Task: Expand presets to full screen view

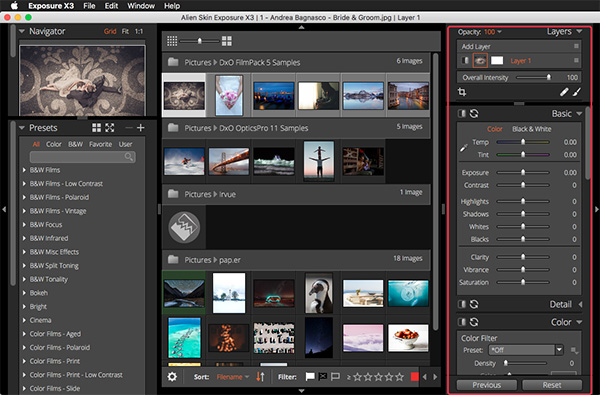Action: [x=110, y=127]
